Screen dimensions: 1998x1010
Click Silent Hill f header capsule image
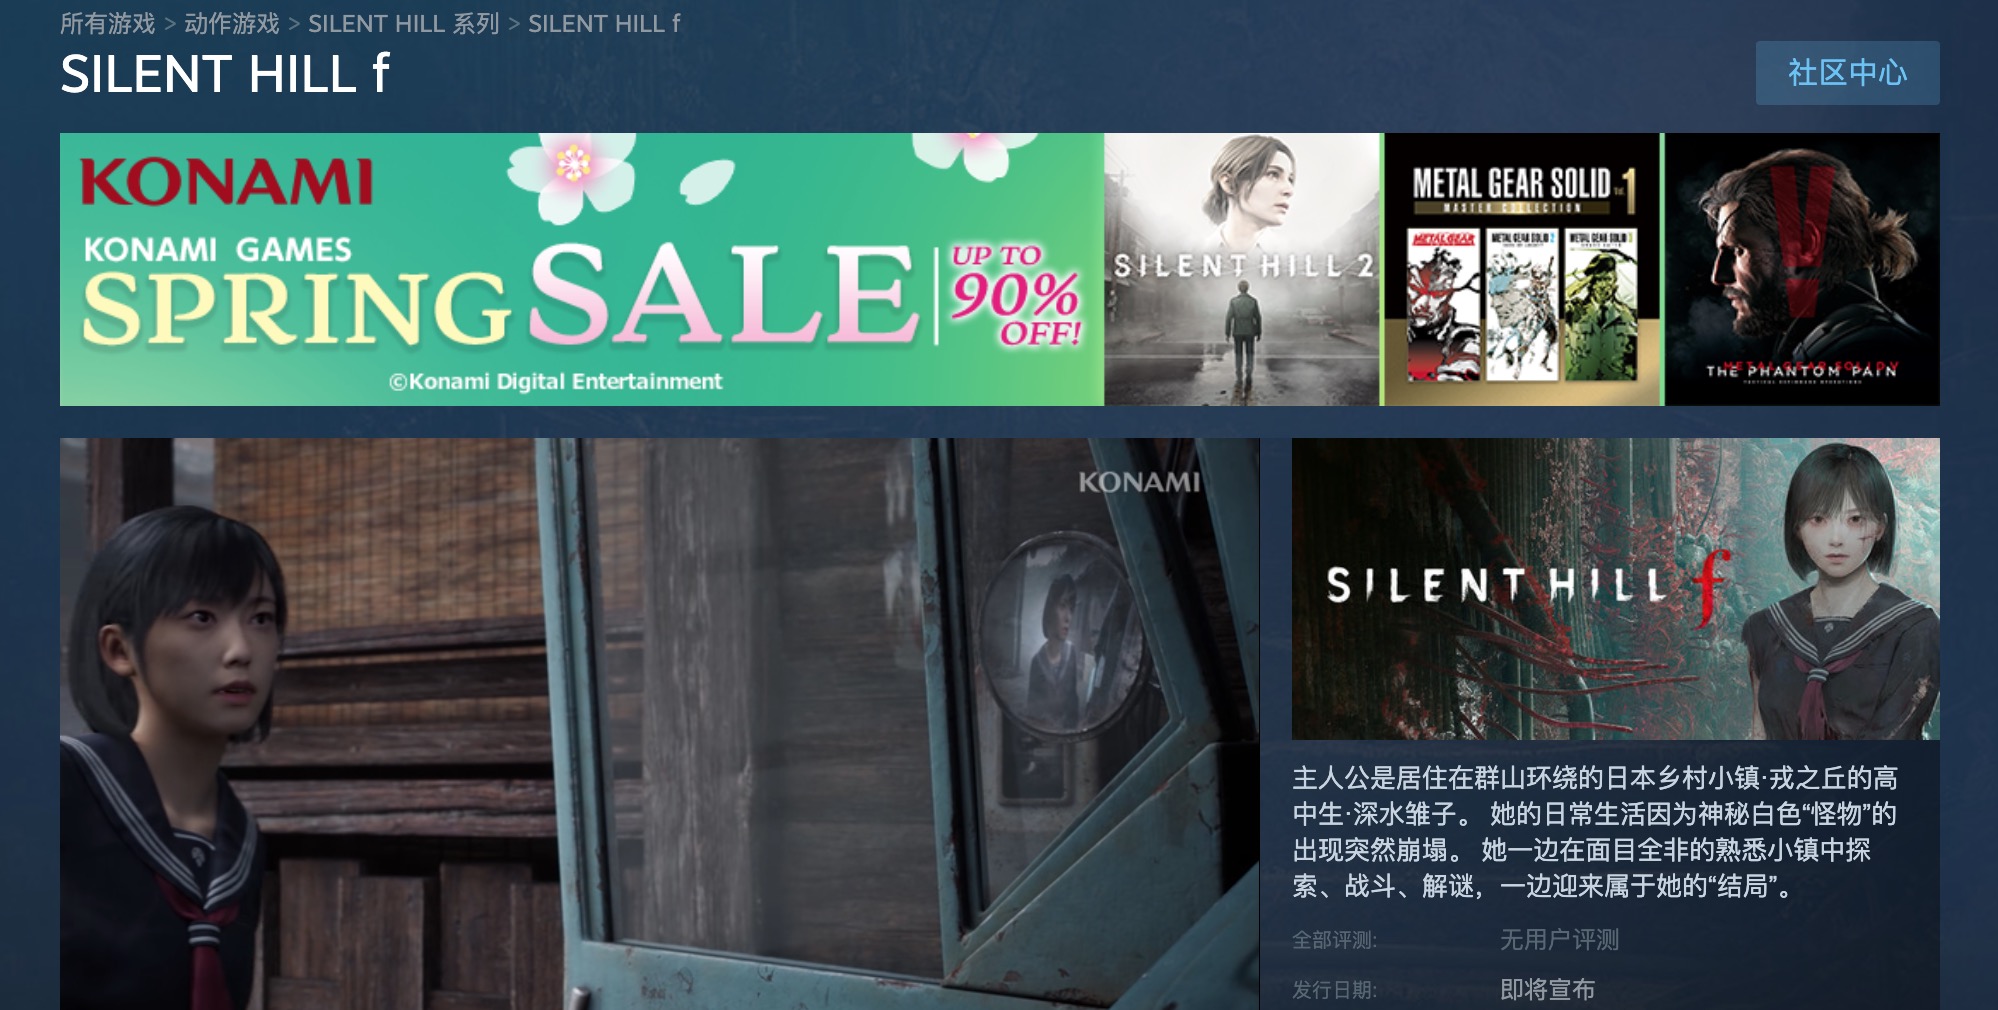(x=1615, y=589)
